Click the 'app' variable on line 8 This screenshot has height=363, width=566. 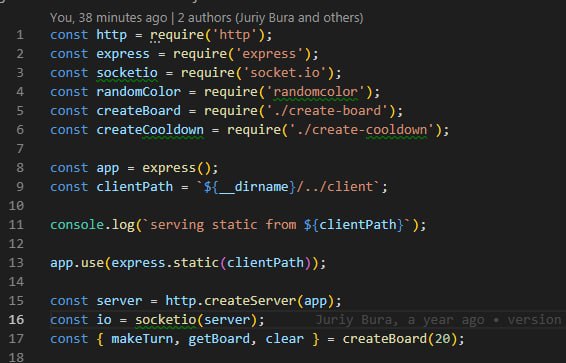click(108, 168)
